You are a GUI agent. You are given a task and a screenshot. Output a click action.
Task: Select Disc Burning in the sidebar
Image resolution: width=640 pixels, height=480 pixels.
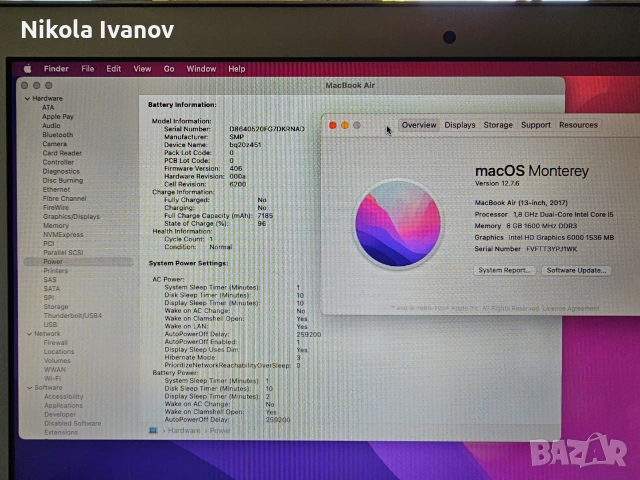[x=62, y=180]
